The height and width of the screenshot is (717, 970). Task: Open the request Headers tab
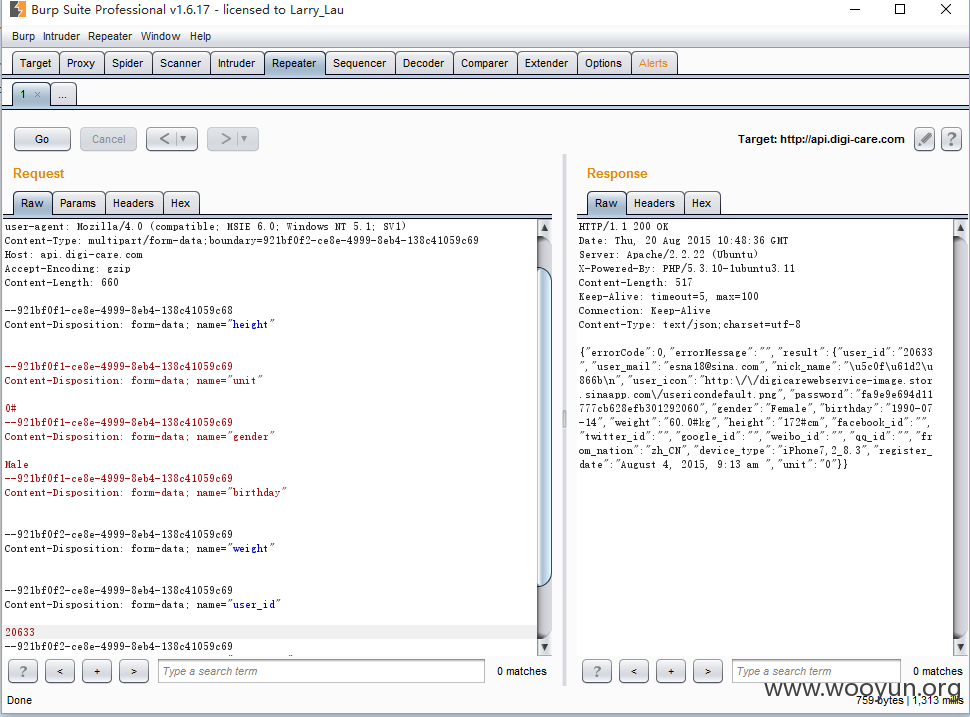(133, 203)
